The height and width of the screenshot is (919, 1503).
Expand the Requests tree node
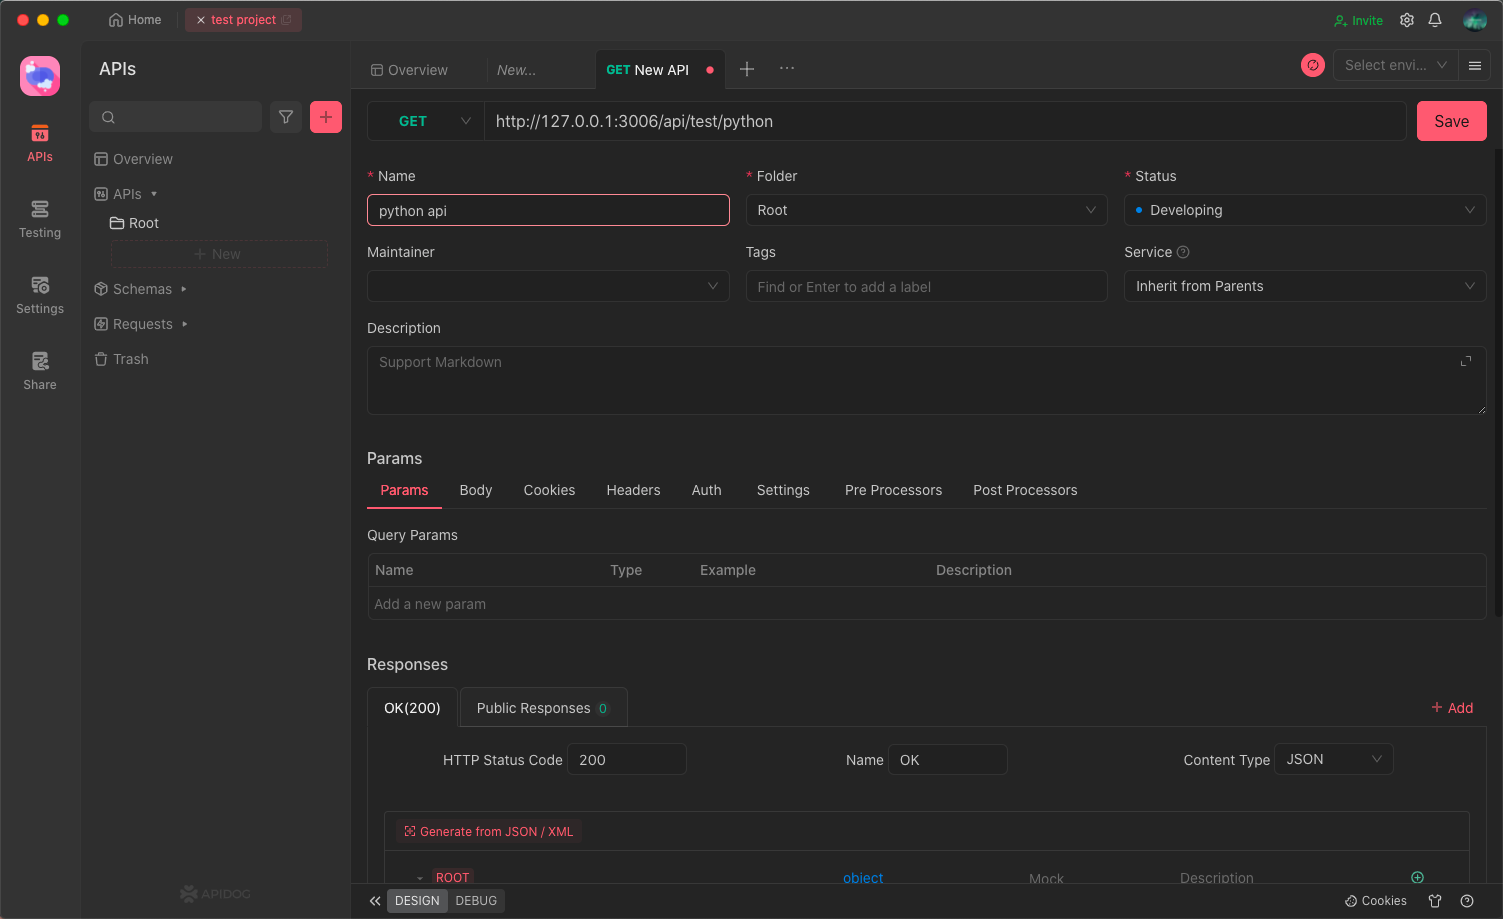point(185,324)
